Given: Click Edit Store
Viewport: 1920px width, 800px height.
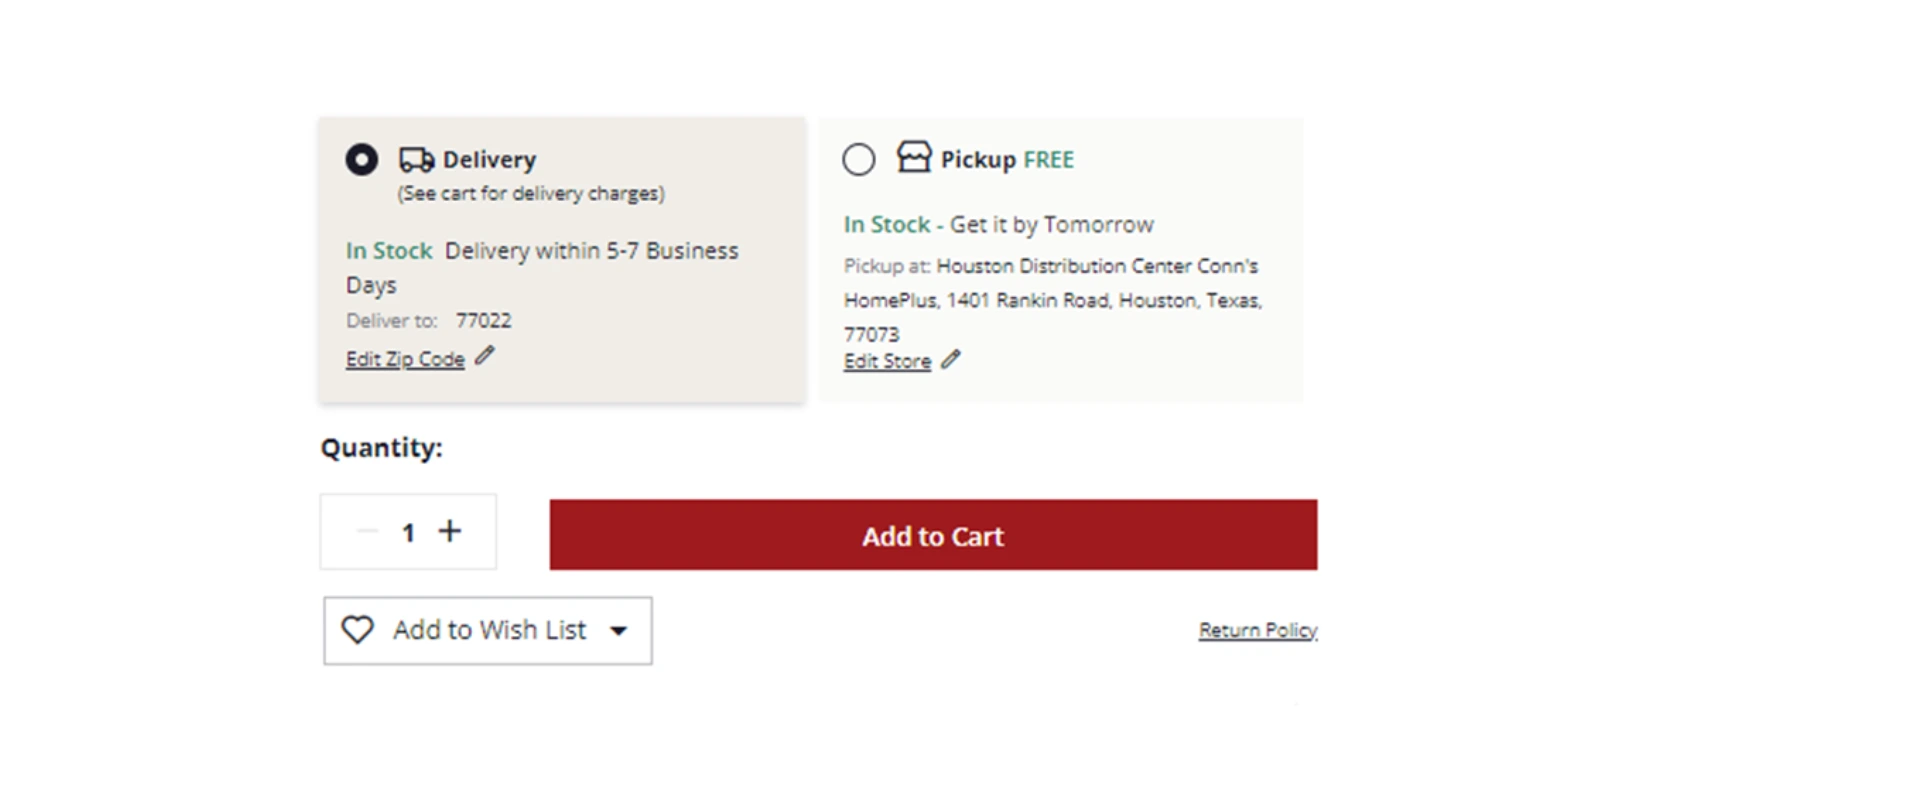Looking at the screenshot, I should 887,360.
